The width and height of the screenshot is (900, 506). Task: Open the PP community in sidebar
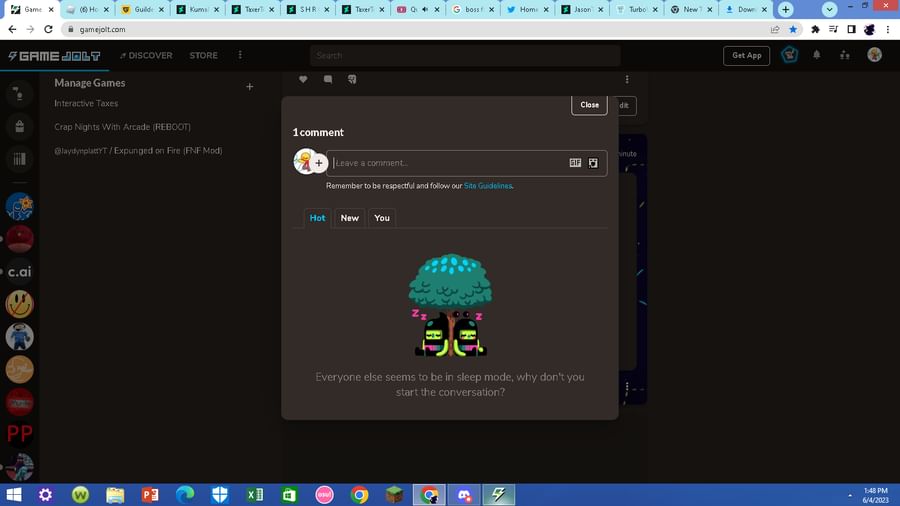click(20, 434)
